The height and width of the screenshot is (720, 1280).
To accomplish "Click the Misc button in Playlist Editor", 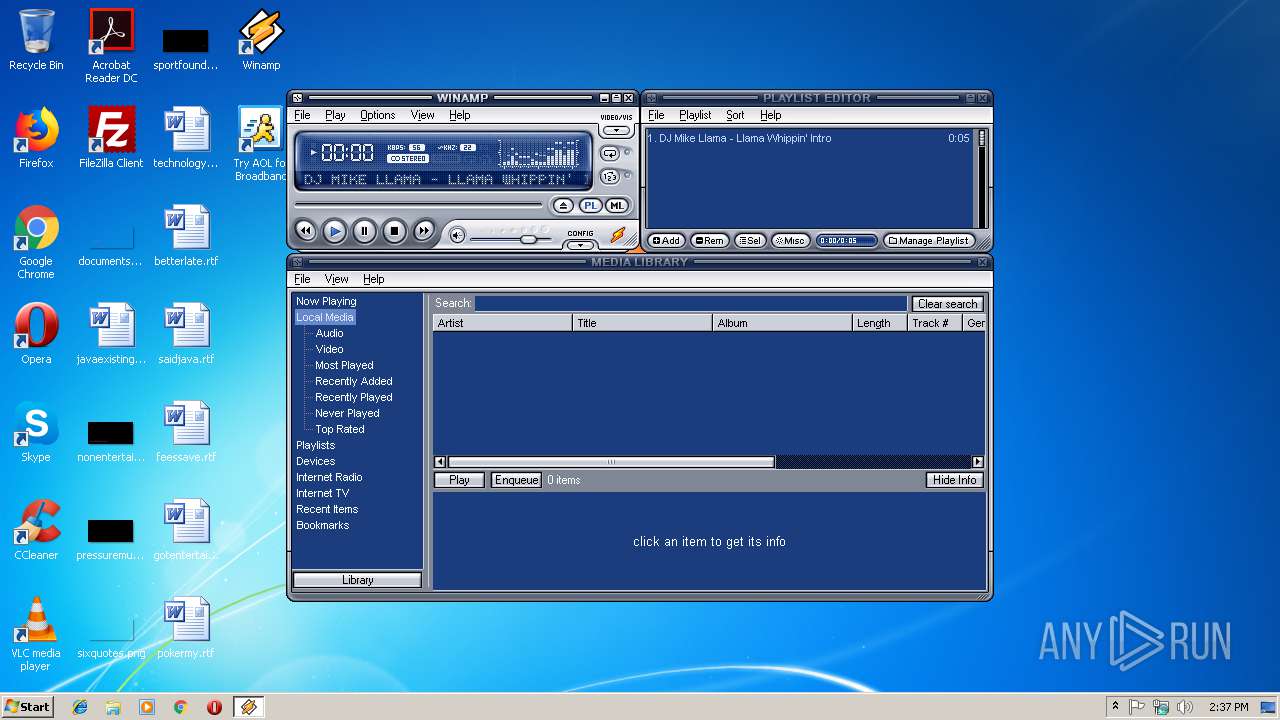I will pos(790,240).
